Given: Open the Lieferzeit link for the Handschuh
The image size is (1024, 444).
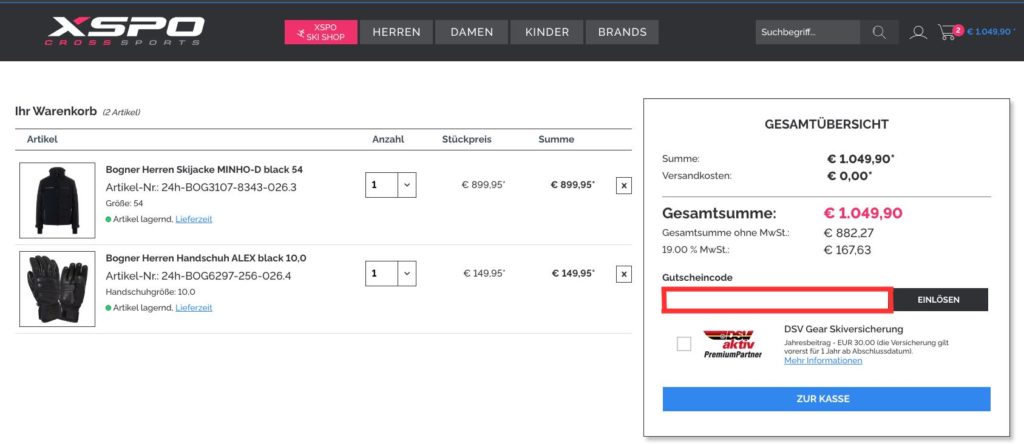Looking at the screenshot, I should click(x=194, y=308).
